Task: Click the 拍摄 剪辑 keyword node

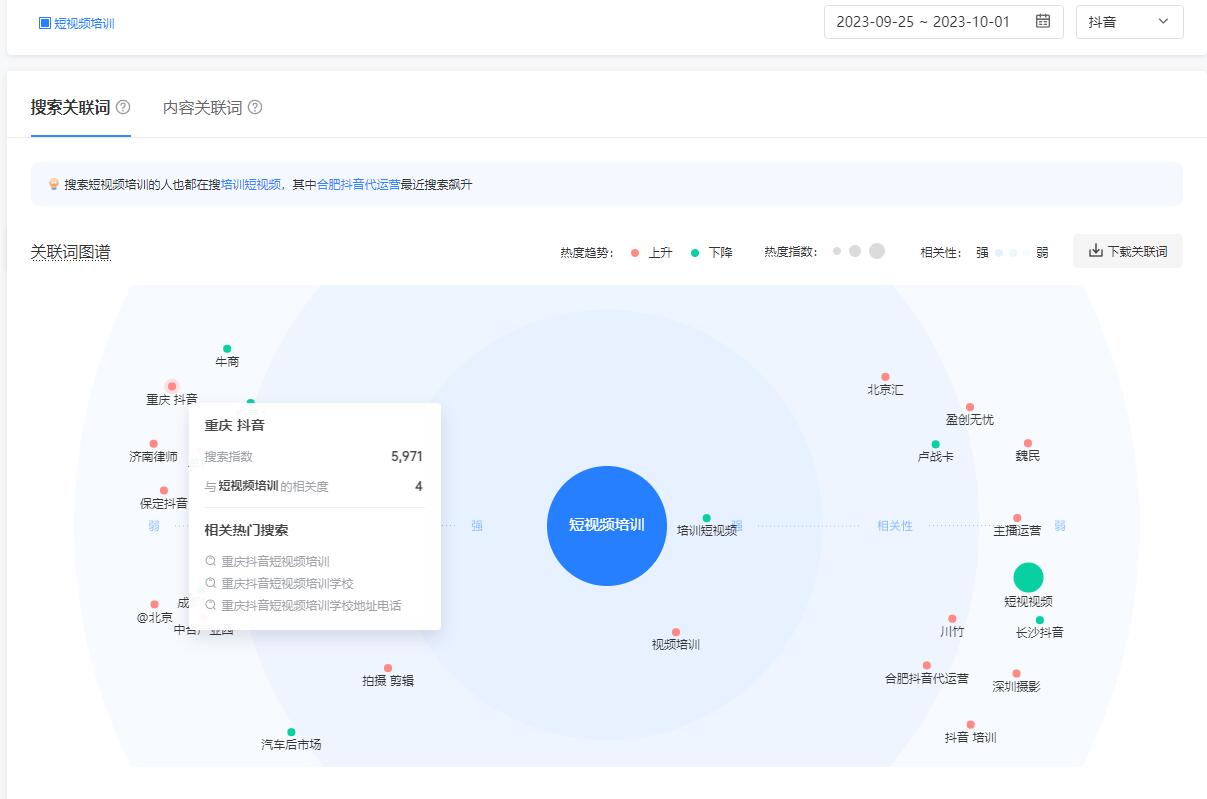Action: pos(388,668)
